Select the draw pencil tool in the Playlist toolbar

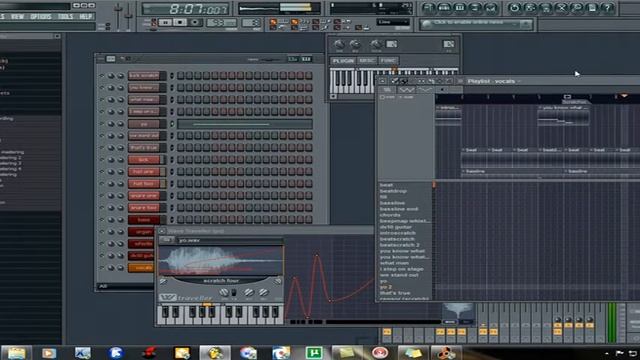point(395,81)
